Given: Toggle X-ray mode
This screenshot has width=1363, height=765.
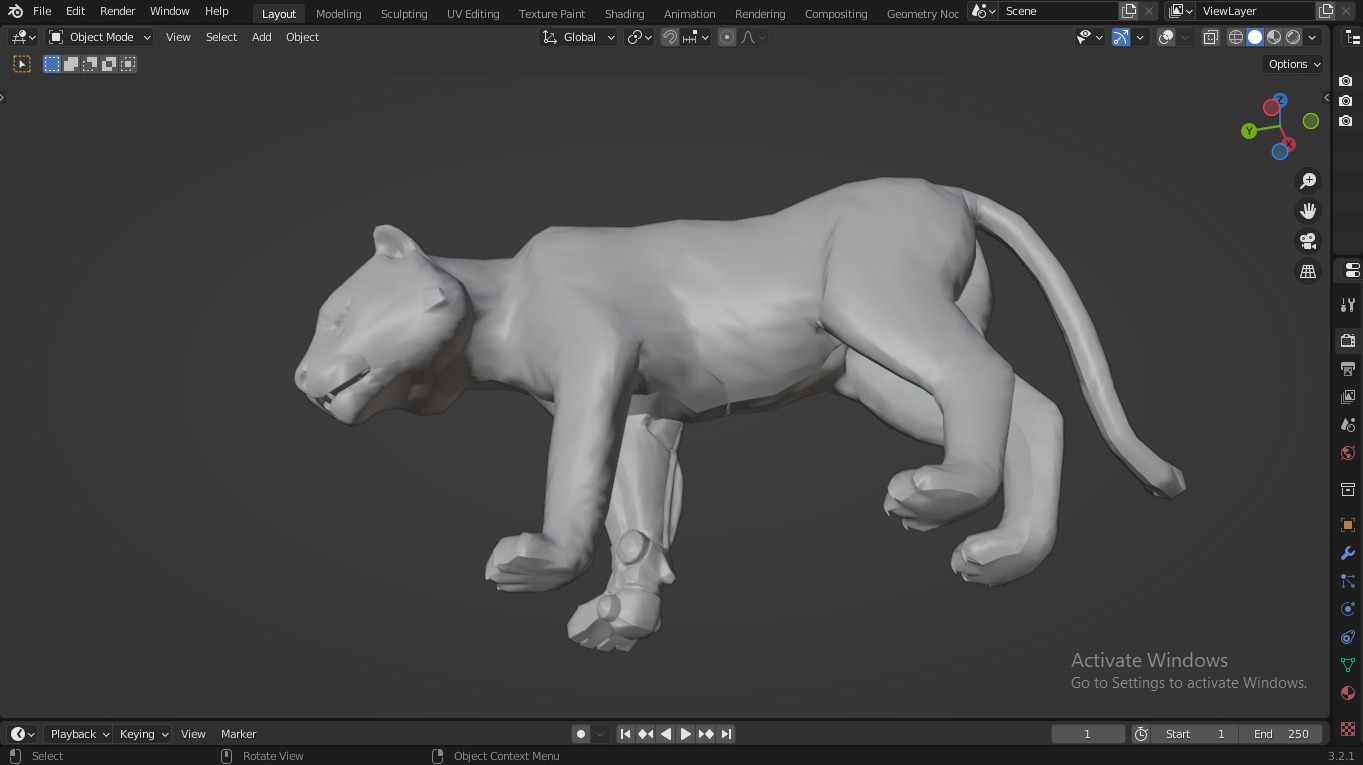Looking at the screenshot, I should [x=1210, y=37].
